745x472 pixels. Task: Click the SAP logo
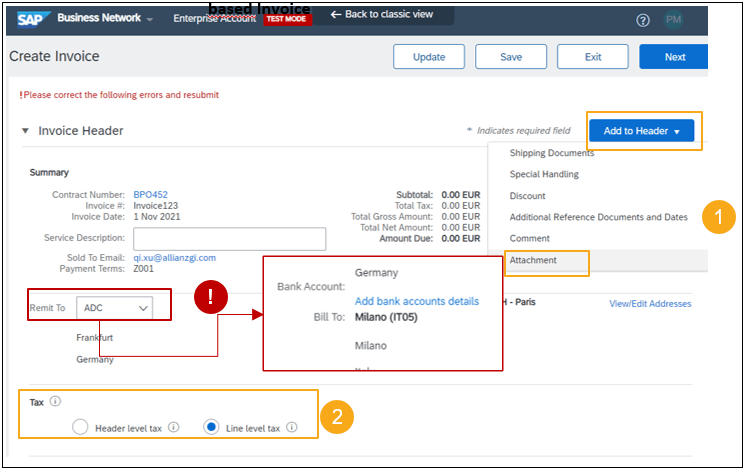click(x=33, y=19)
